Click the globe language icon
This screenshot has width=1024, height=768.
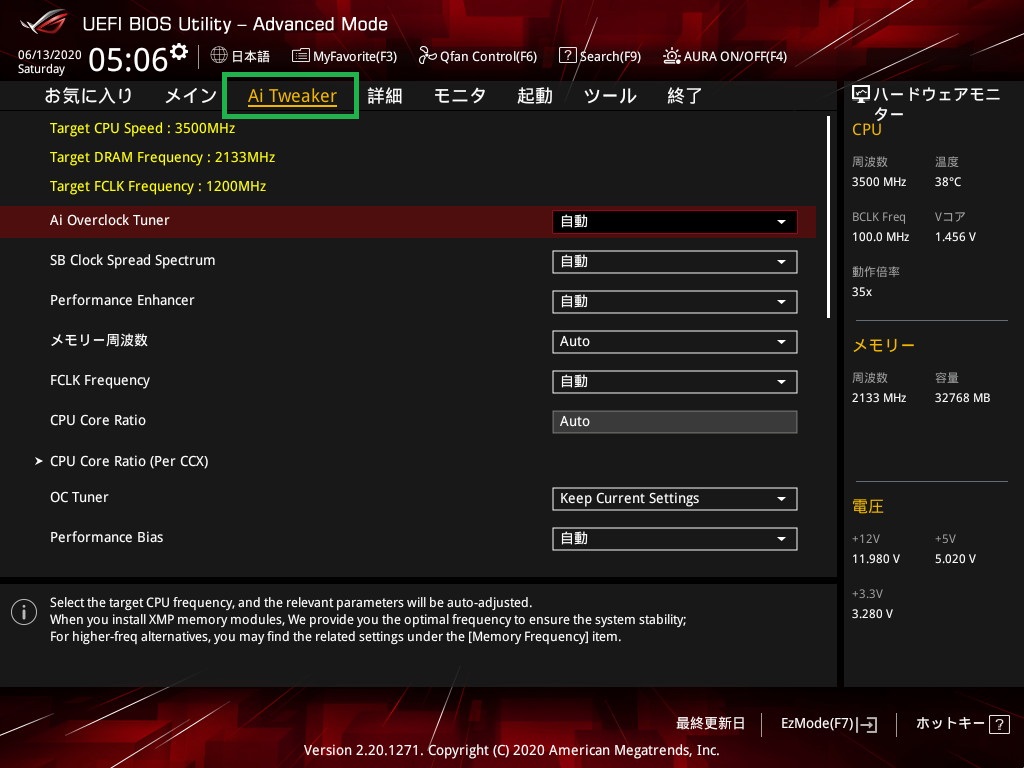click(219, 56)
